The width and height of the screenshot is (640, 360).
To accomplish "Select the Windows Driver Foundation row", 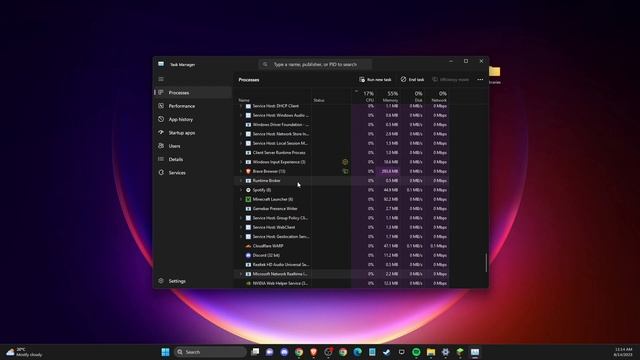I will coord(342,124).
